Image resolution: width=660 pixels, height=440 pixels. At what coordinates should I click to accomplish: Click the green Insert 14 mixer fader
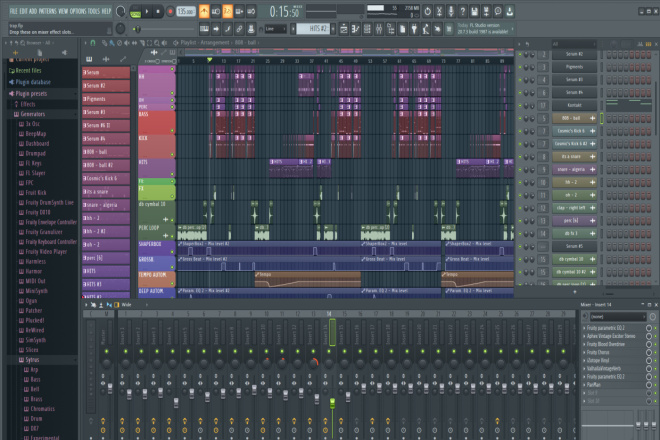[332, 403]
